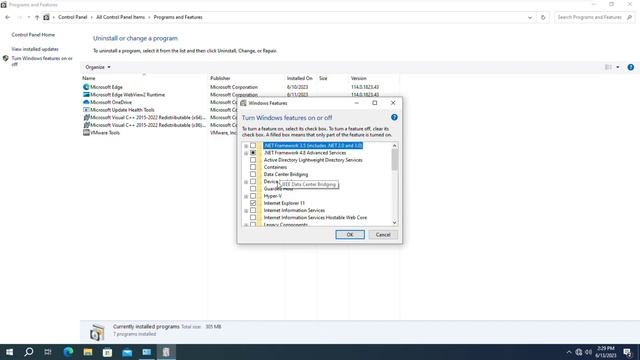Expand the Hyper-V node
This screenshot has width=640, height=360.
pos(246,196)
